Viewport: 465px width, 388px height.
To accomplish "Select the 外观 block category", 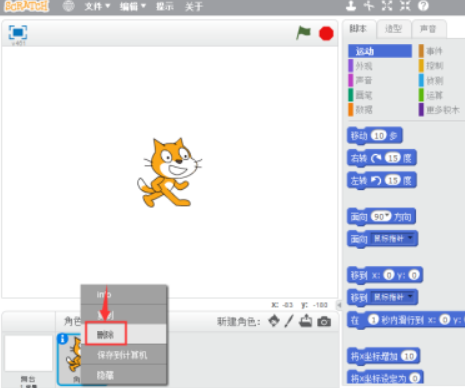I will coord(364,66).
